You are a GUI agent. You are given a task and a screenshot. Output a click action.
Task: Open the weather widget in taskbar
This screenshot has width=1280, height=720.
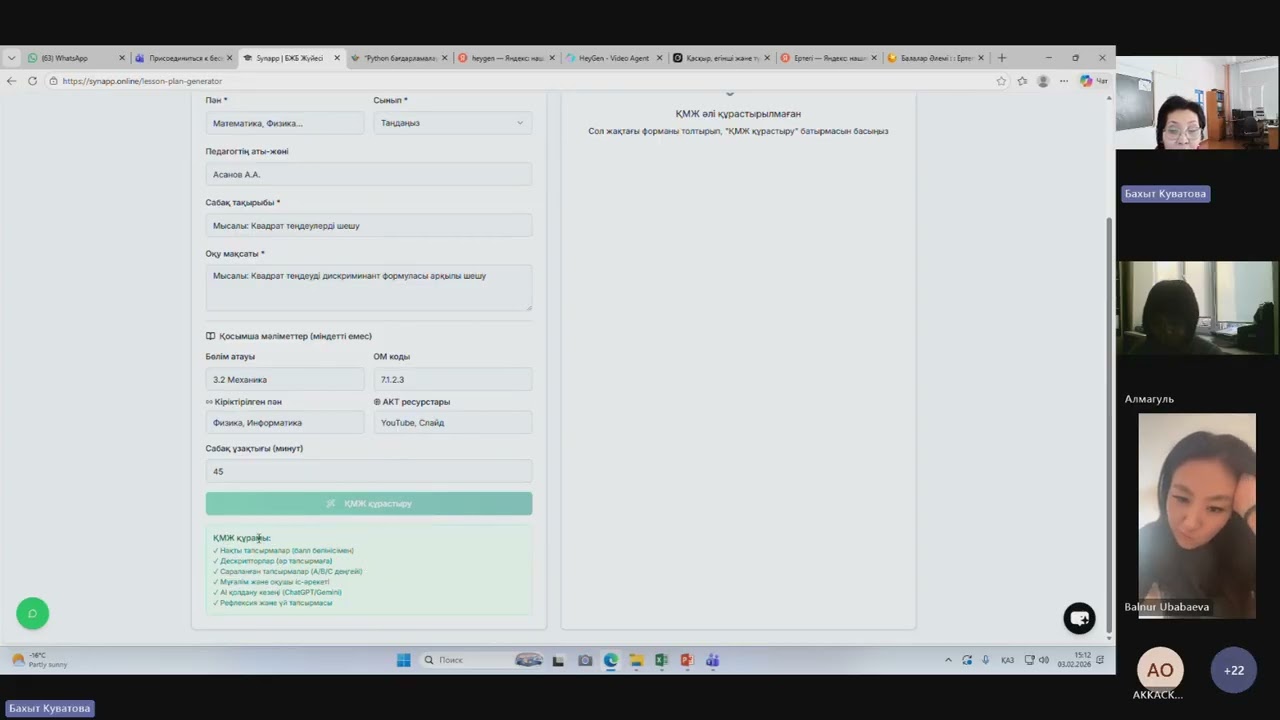point(40,660)
